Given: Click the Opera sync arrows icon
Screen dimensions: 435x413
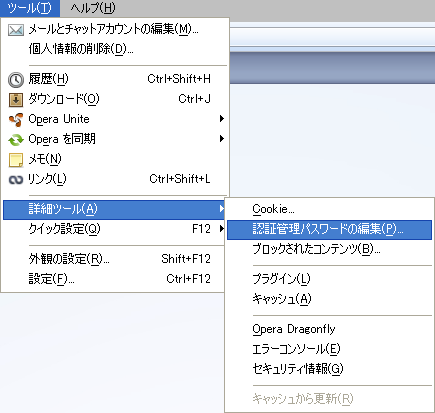Looking at the screenshot, I should tap(16, 140).
